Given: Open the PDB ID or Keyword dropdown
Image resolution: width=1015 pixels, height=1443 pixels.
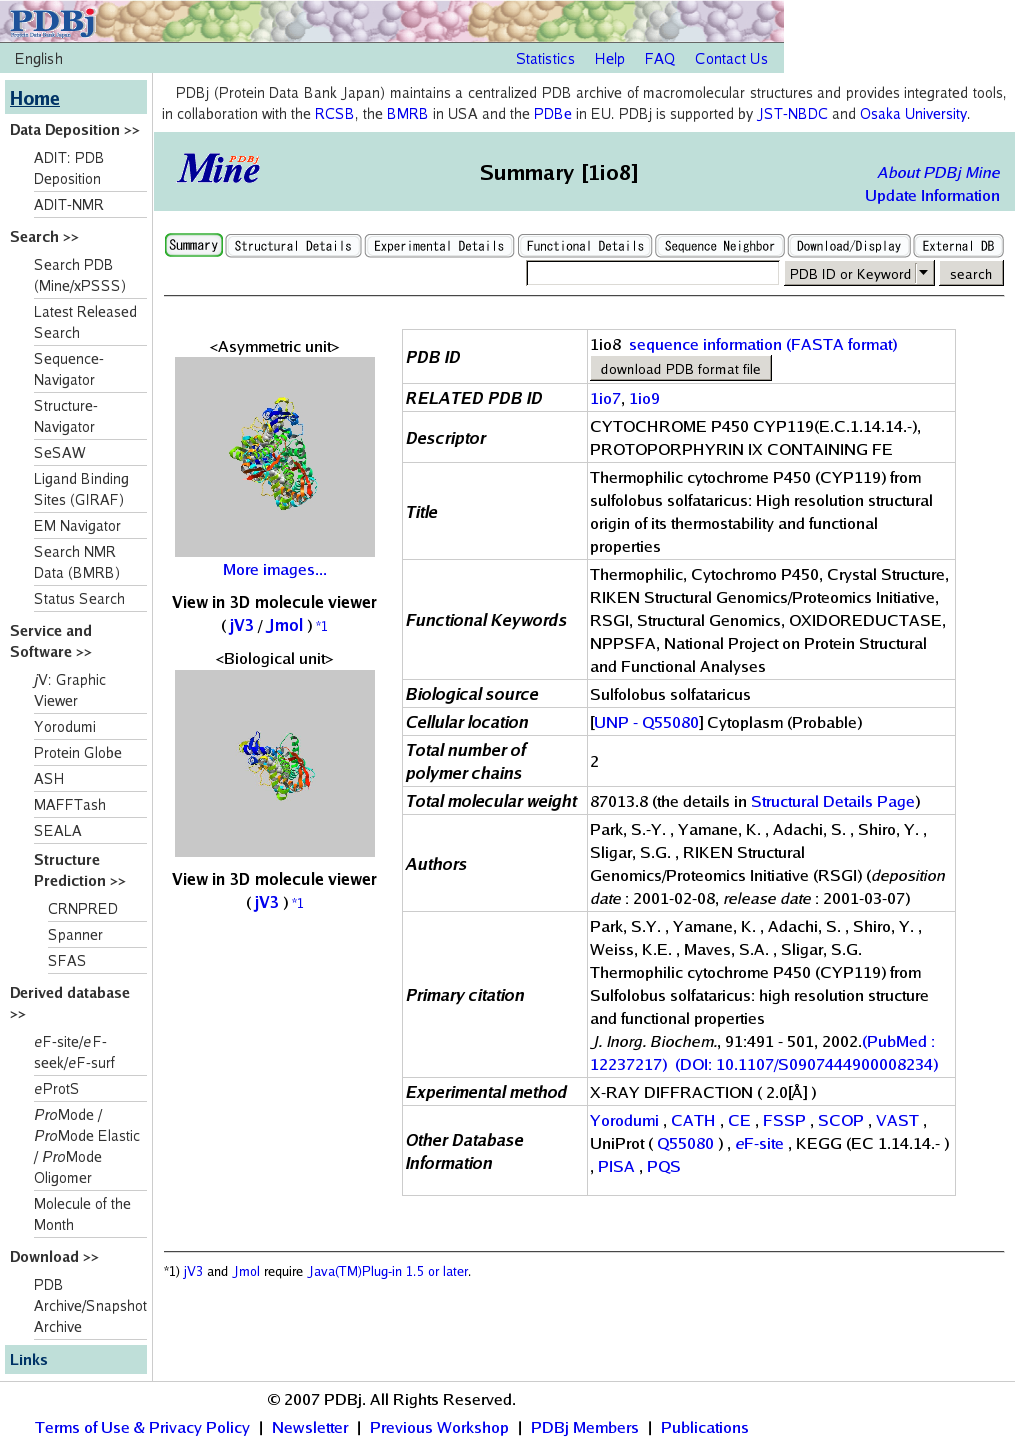Looking at the screenshot, I should point(859,273).
